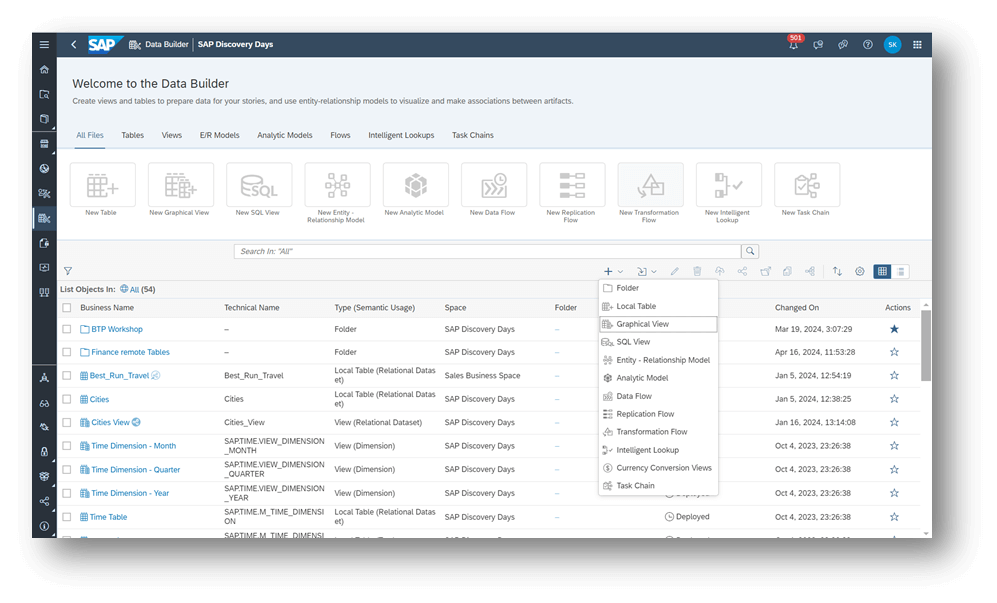Click into the Search In All field

point(487,251)
